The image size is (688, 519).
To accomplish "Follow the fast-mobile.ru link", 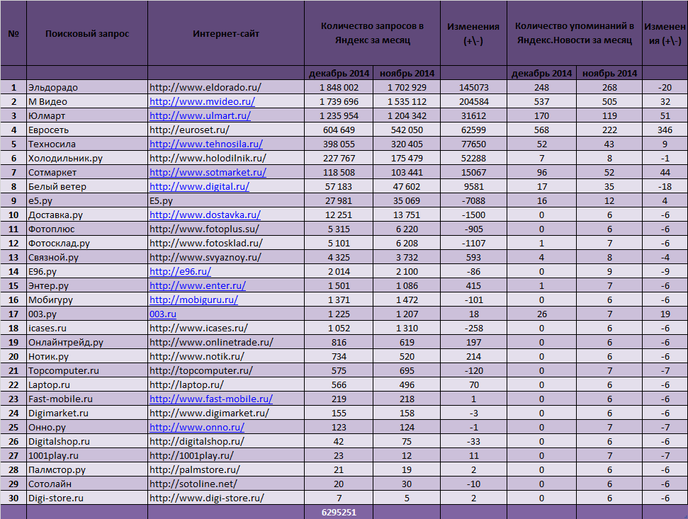I will point(211,399).
